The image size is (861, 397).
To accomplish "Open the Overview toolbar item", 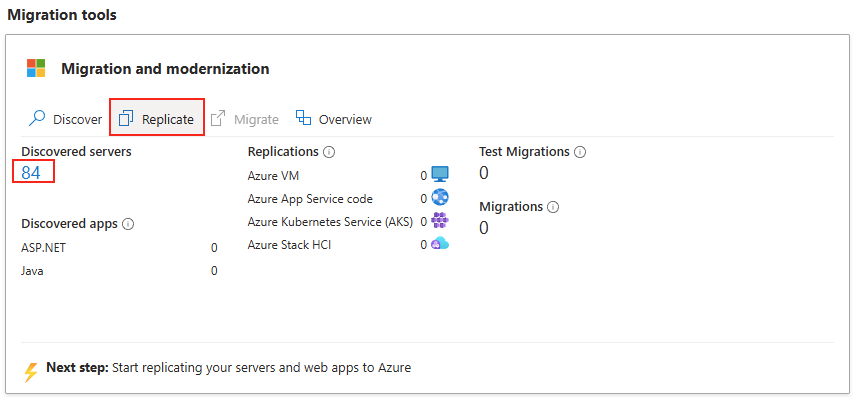I will pos(334,119).
